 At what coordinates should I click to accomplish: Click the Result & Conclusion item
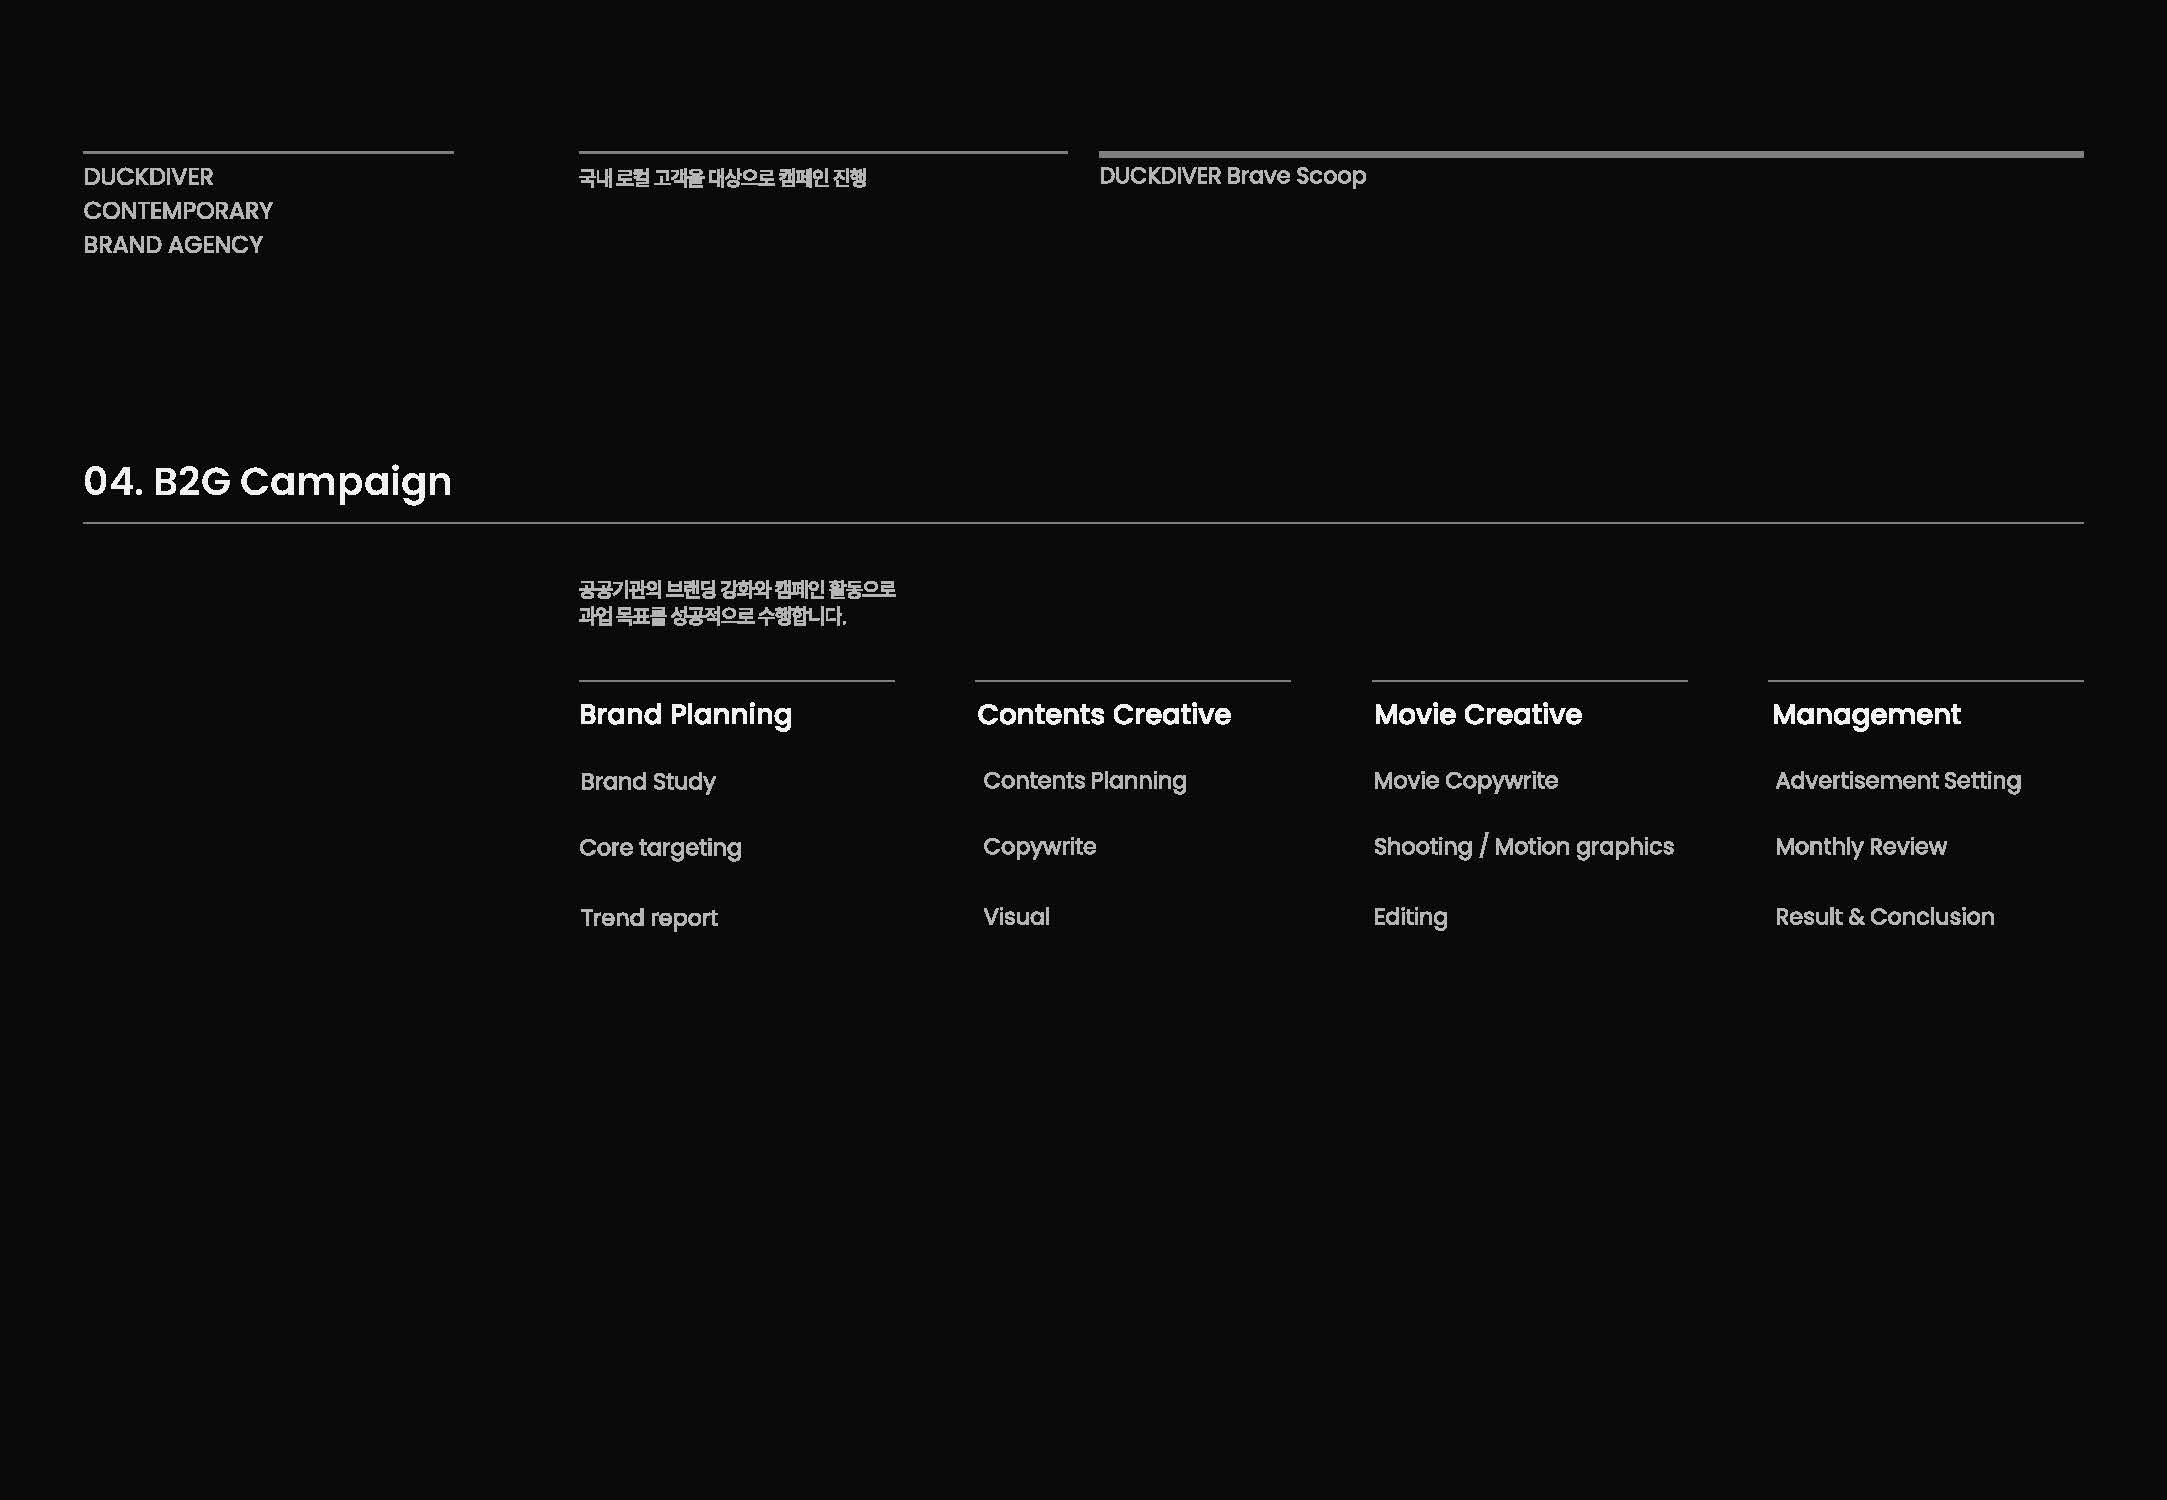[1884, 916]
